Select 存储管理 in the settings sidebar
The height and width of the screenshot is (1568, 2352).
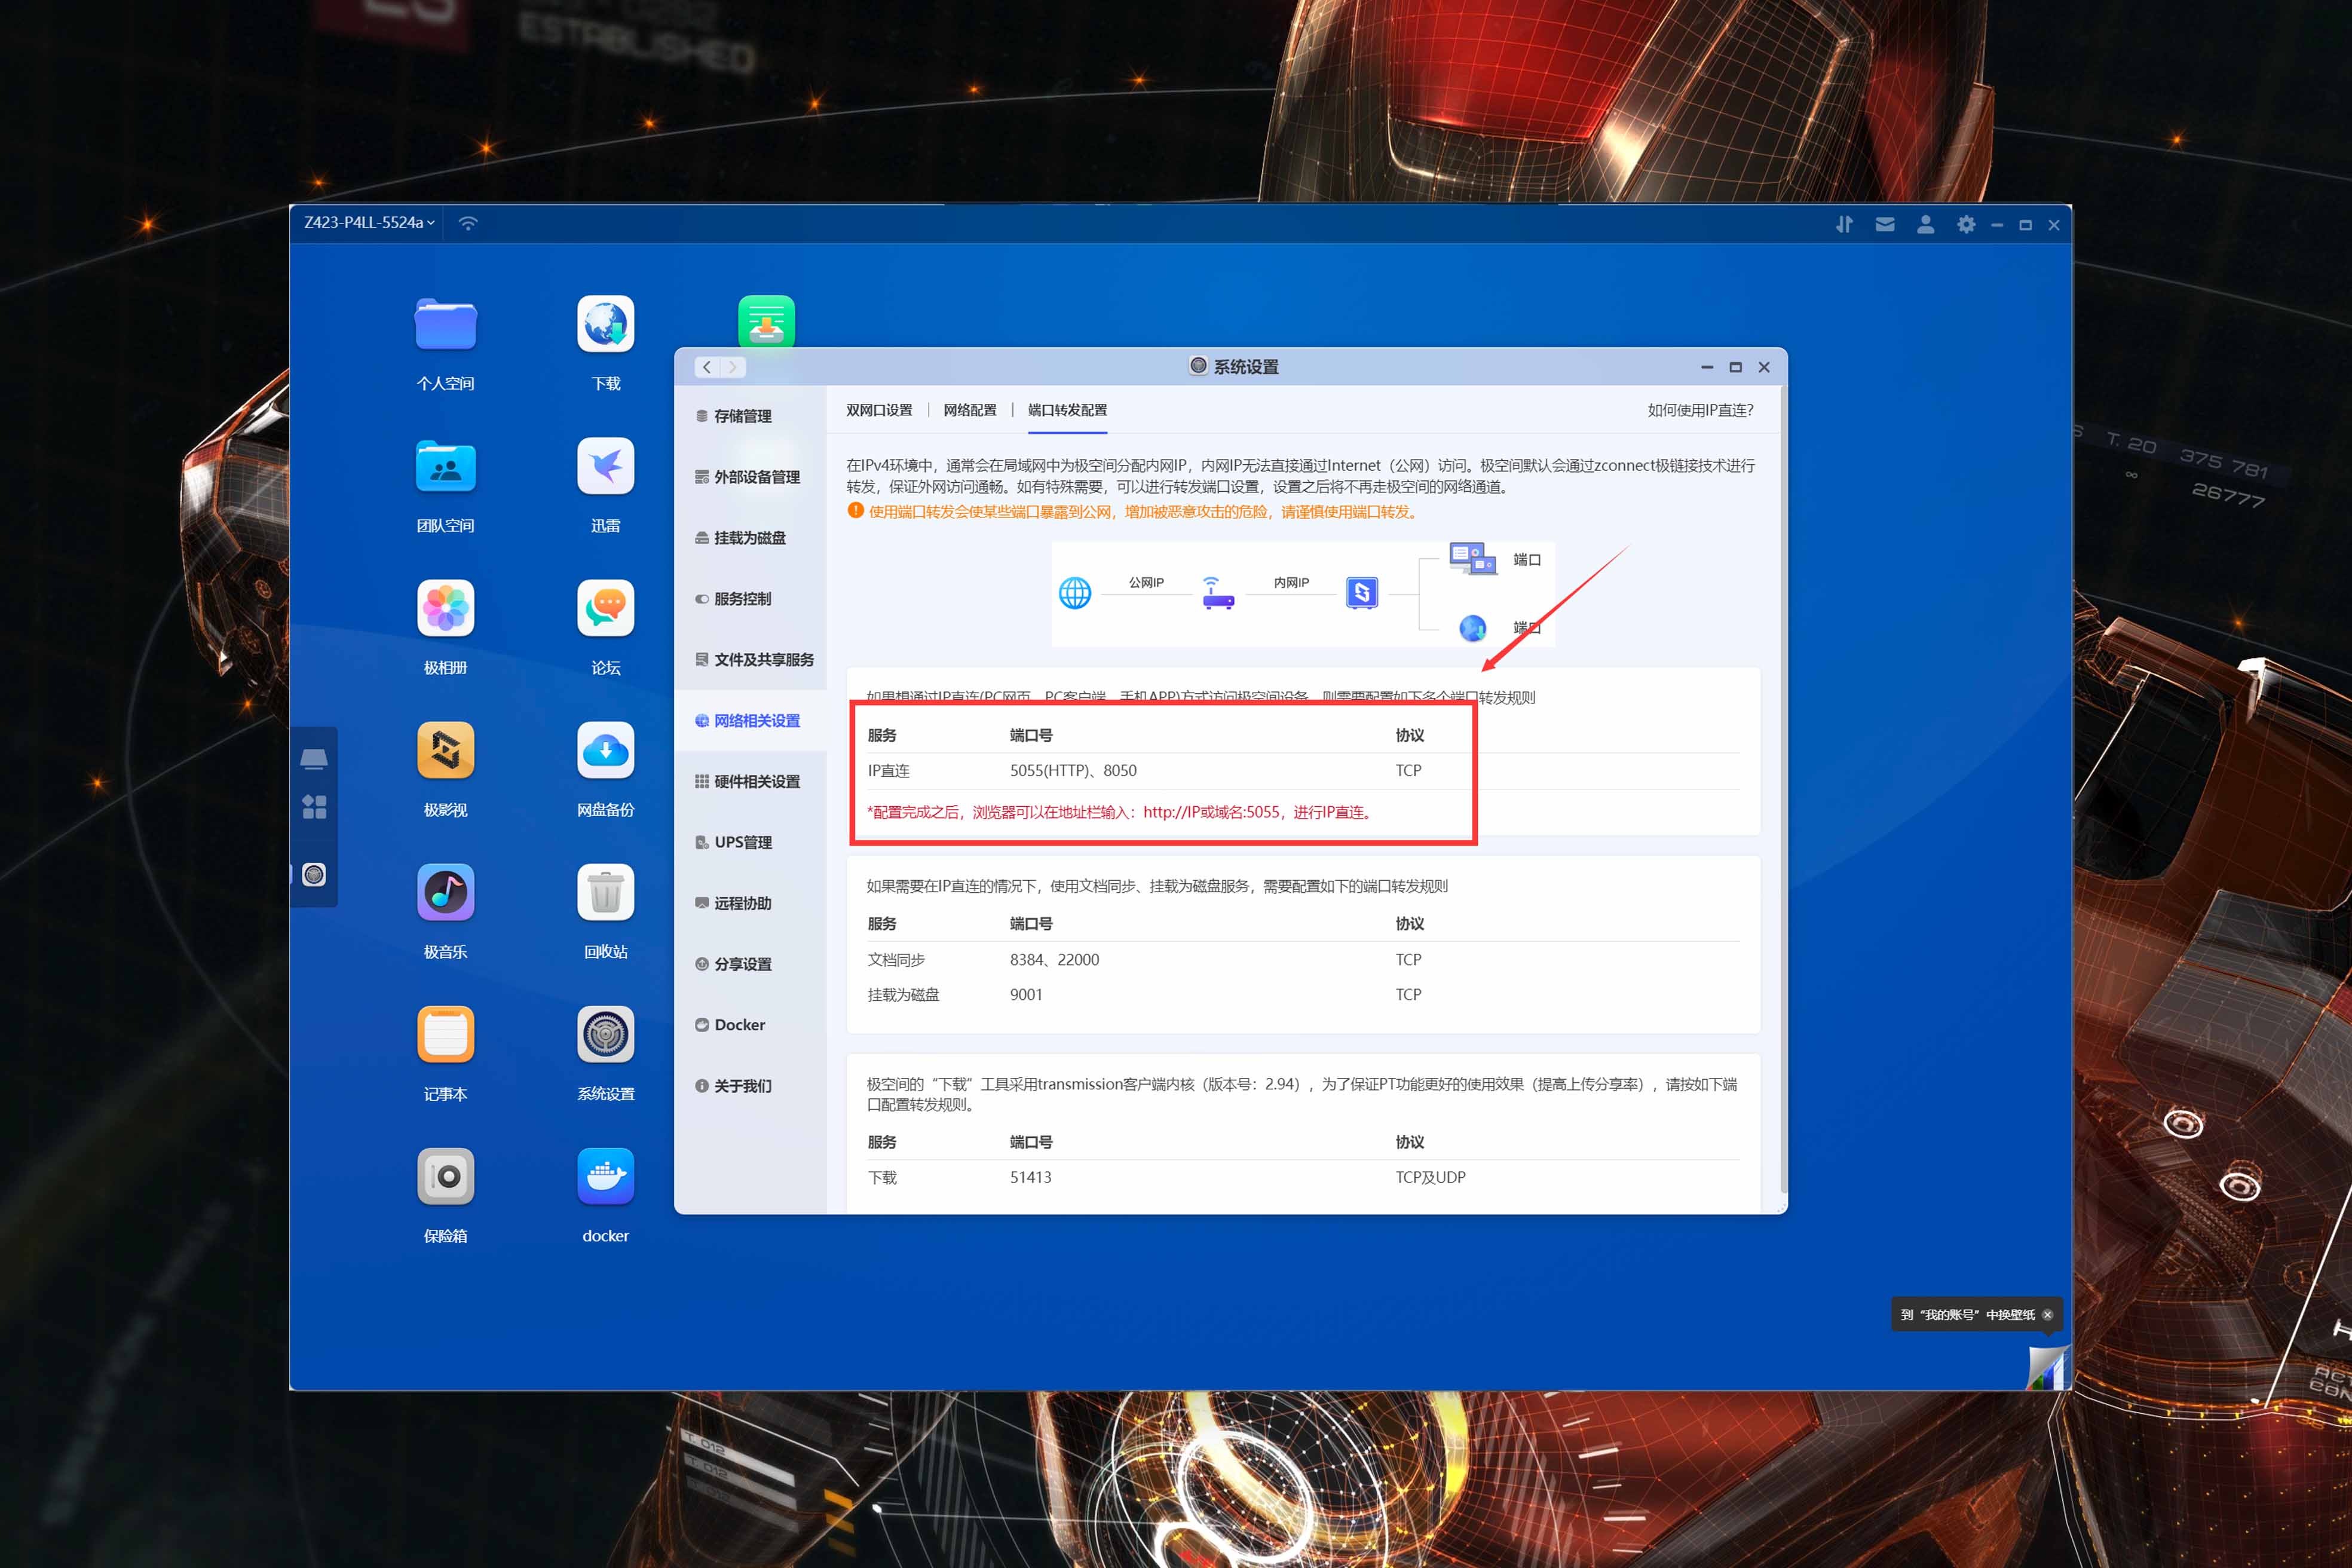742,416
